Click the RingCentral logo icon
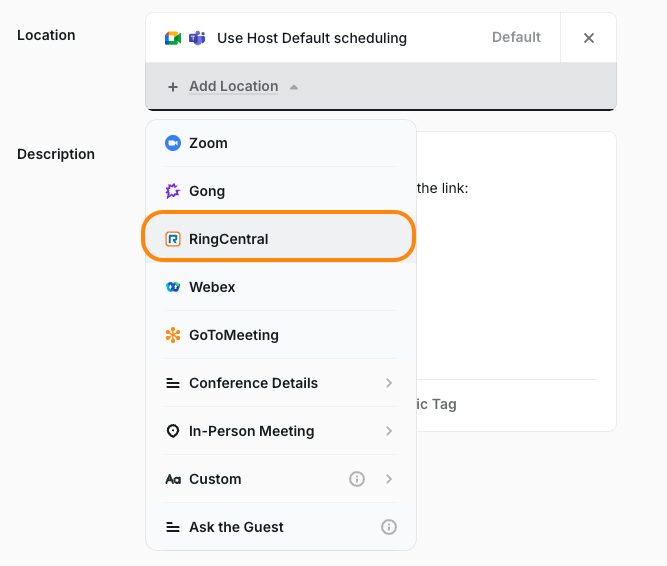This screenshot has height=566, width=667. coord(173,239)
